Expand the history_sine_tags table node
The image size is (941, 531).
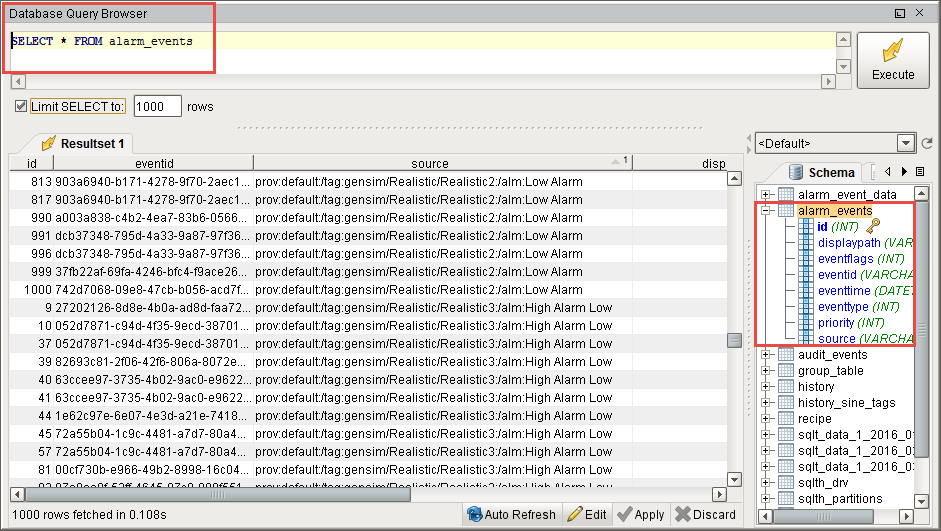tap(766, 403)
